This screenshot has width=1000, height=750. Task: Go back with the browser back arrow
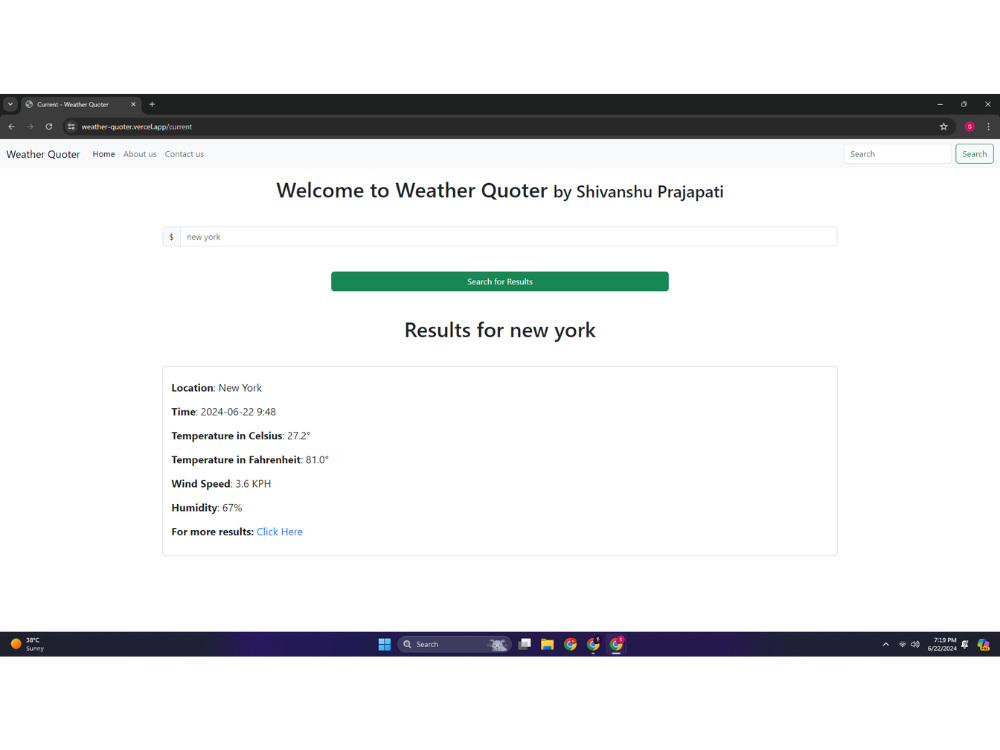coord(11,126)
